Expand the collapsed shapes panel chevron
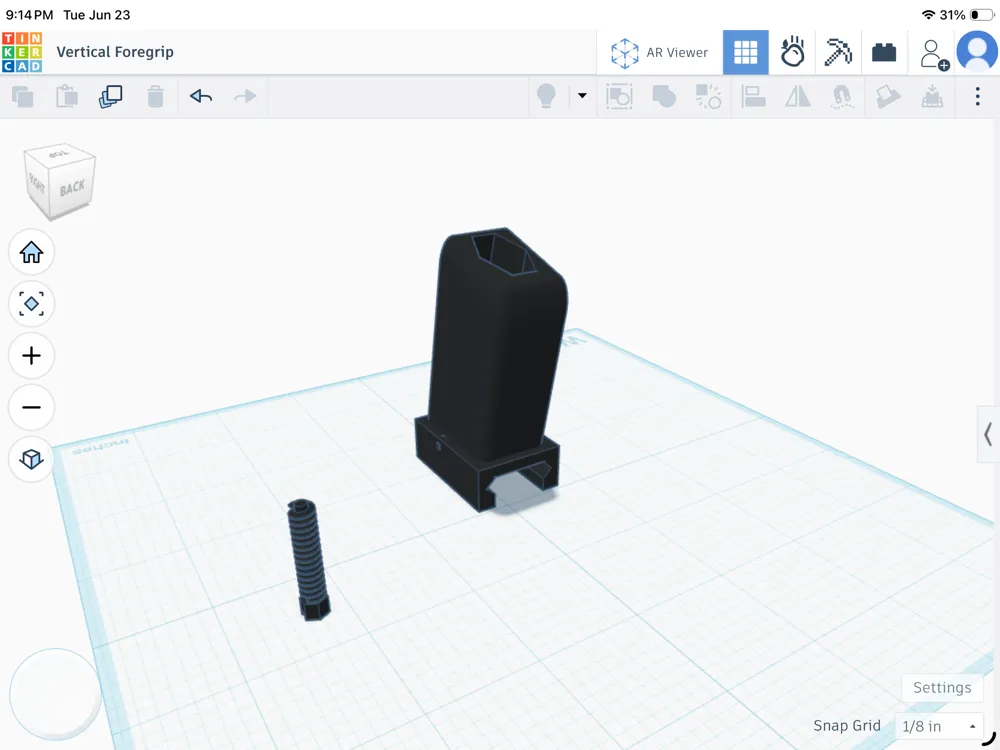The height and width of the screenshot is (750, 1000). point(988,434)
